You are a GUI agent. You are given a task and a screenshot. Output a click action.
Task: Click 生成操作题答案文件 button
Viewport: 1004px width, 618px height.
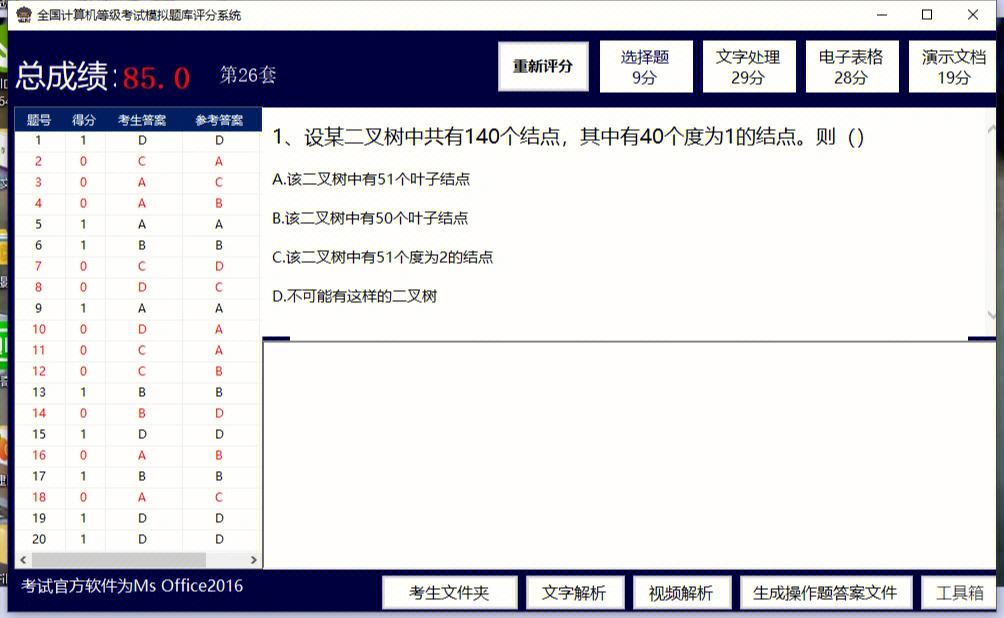pos(825,593)
